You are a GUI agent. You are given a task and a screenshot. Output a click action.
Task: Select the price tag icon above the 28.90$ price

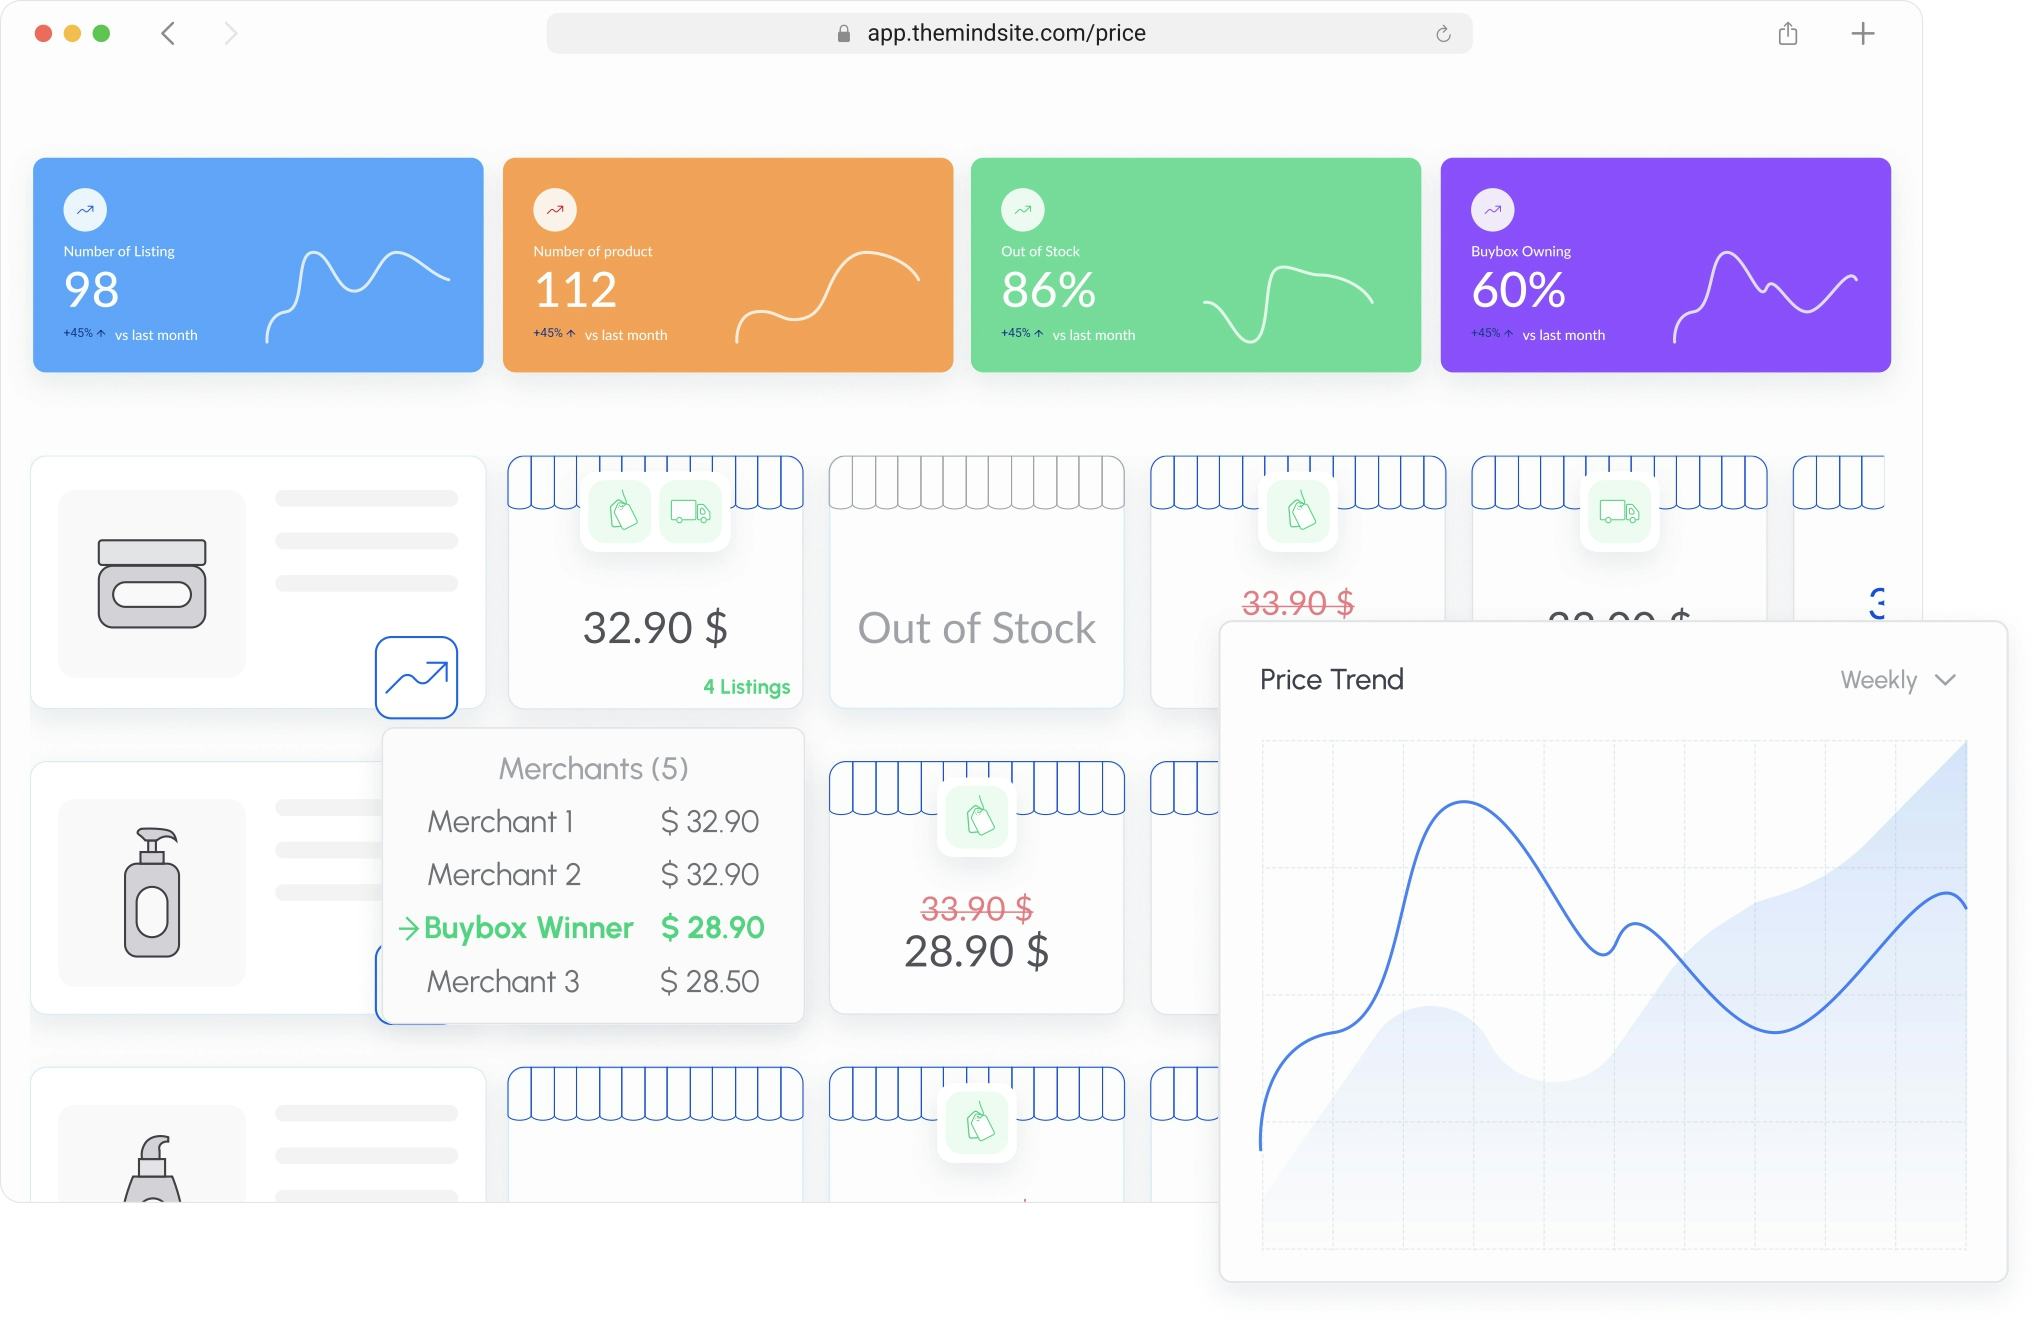point(977,818)
